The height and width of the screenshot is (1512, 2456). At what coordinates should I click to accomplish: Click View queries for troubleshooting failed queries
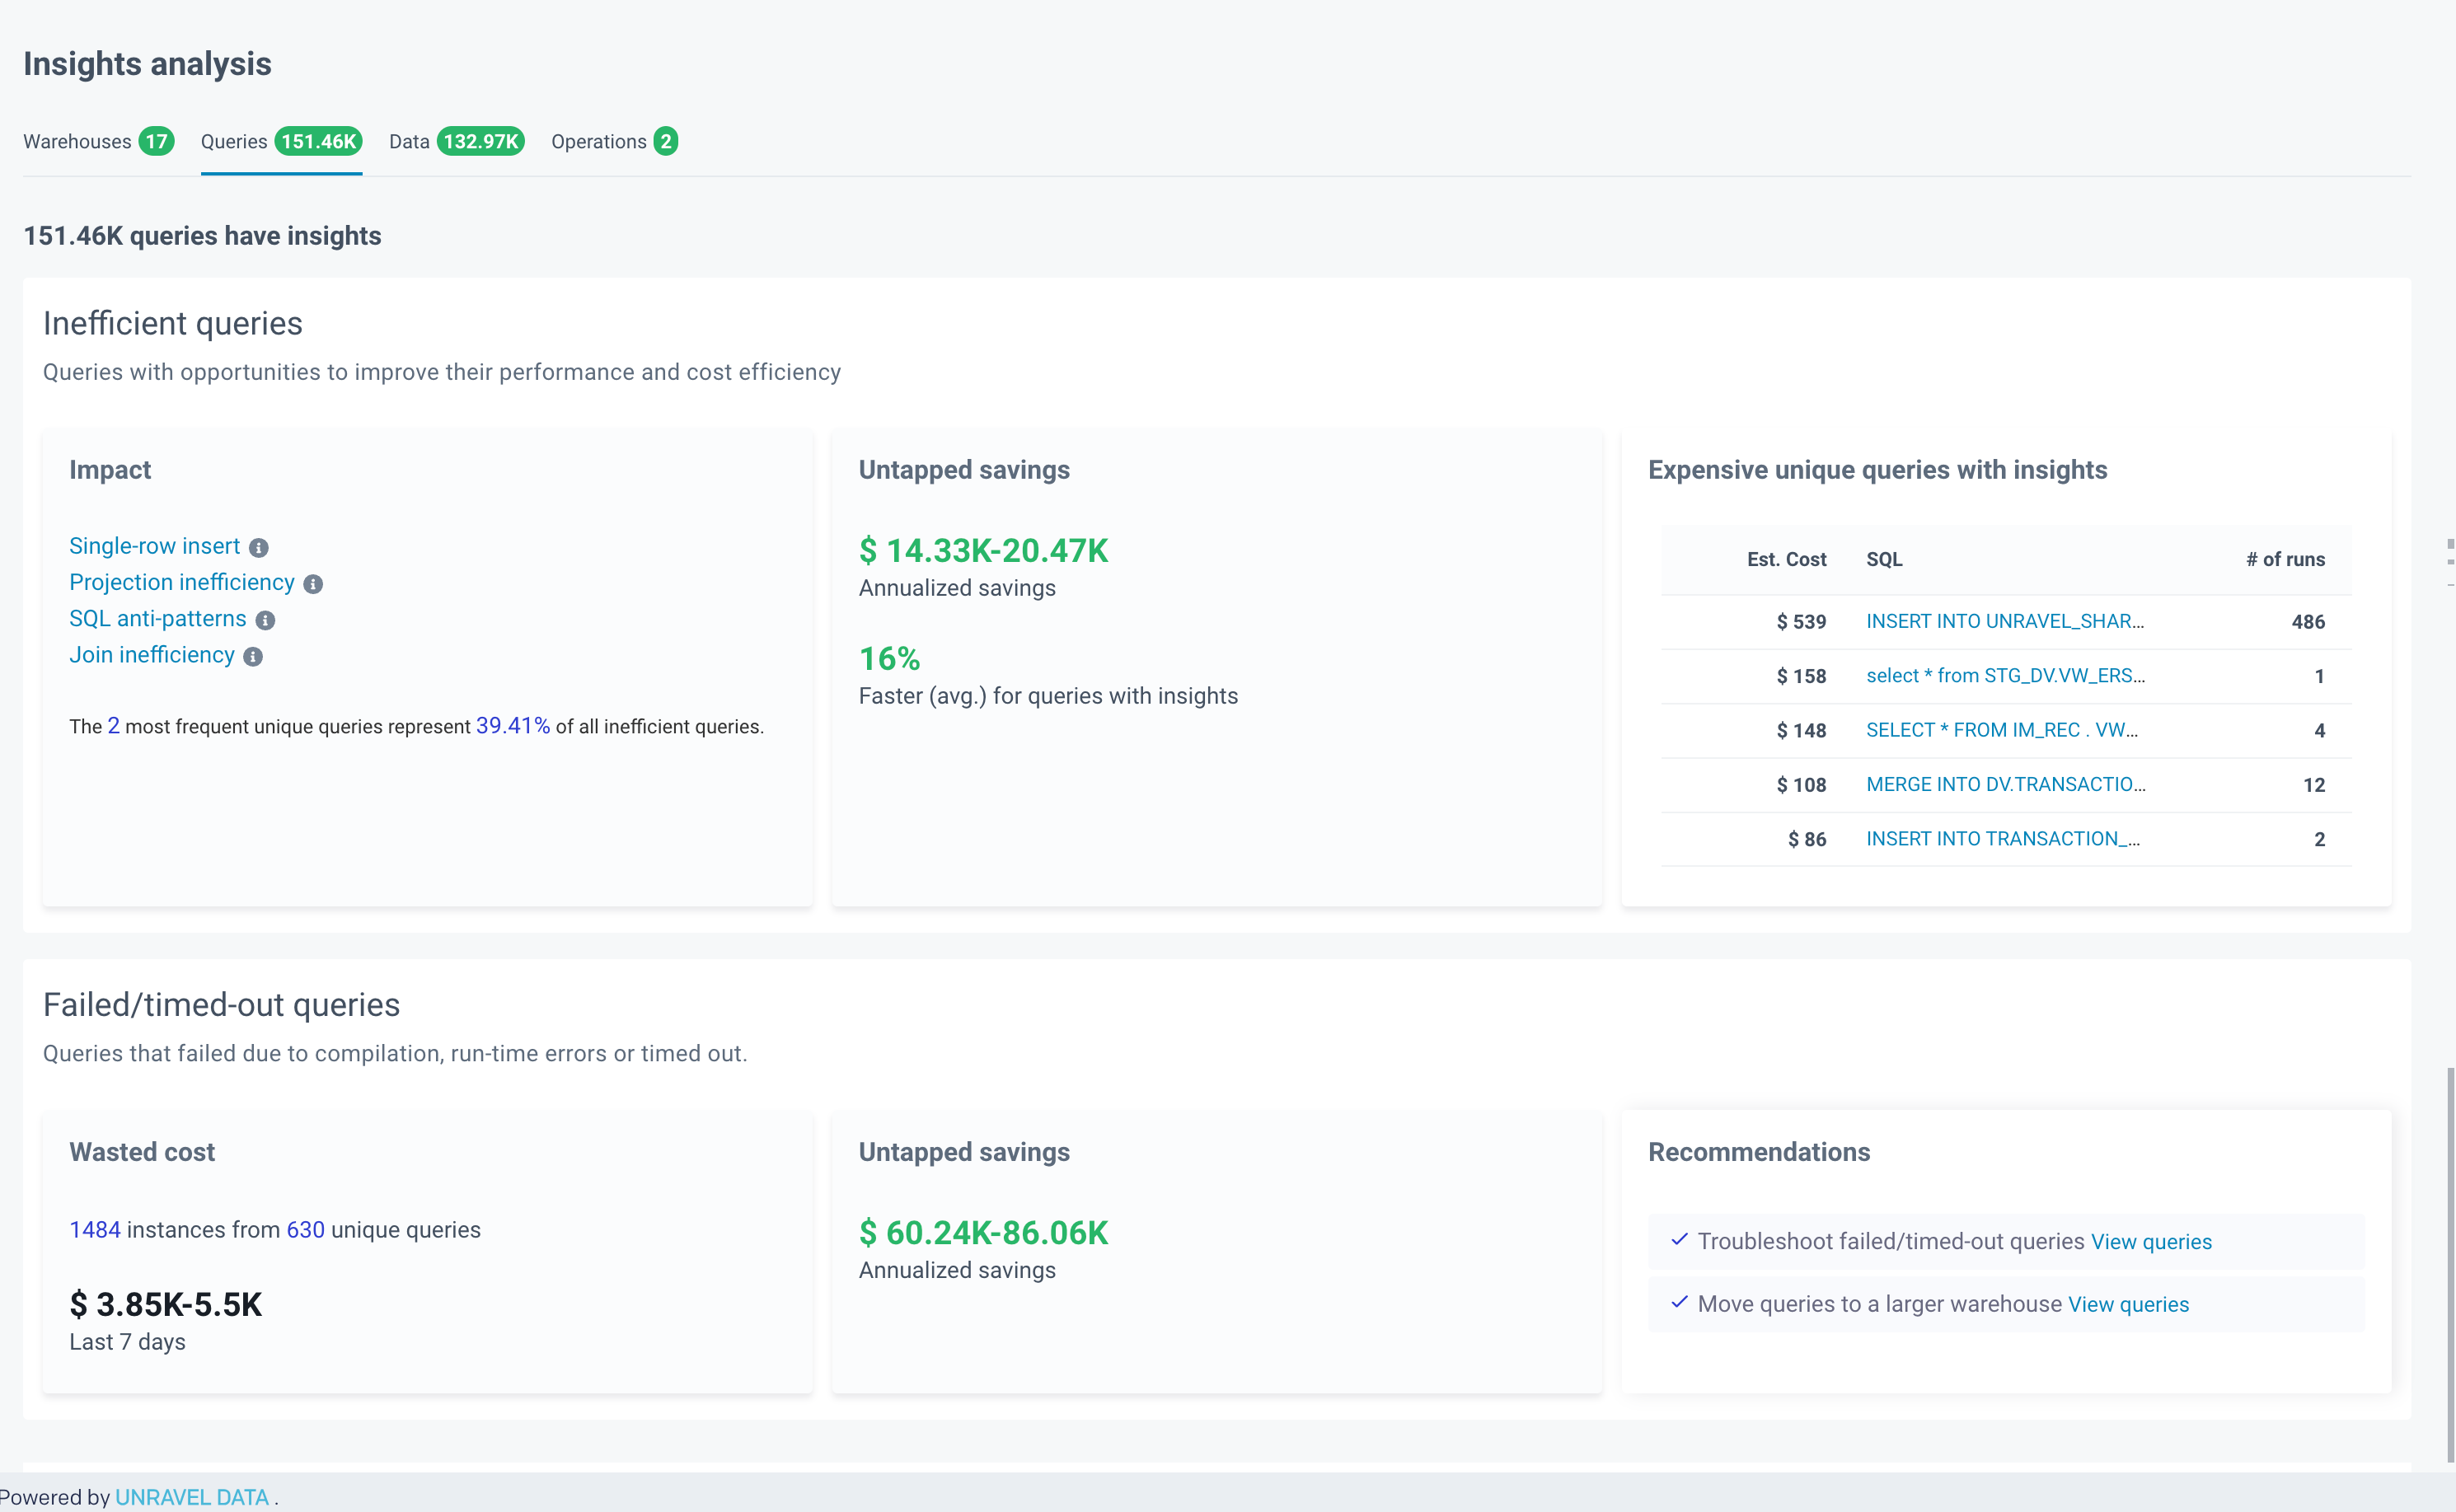coord(2151,1241)
